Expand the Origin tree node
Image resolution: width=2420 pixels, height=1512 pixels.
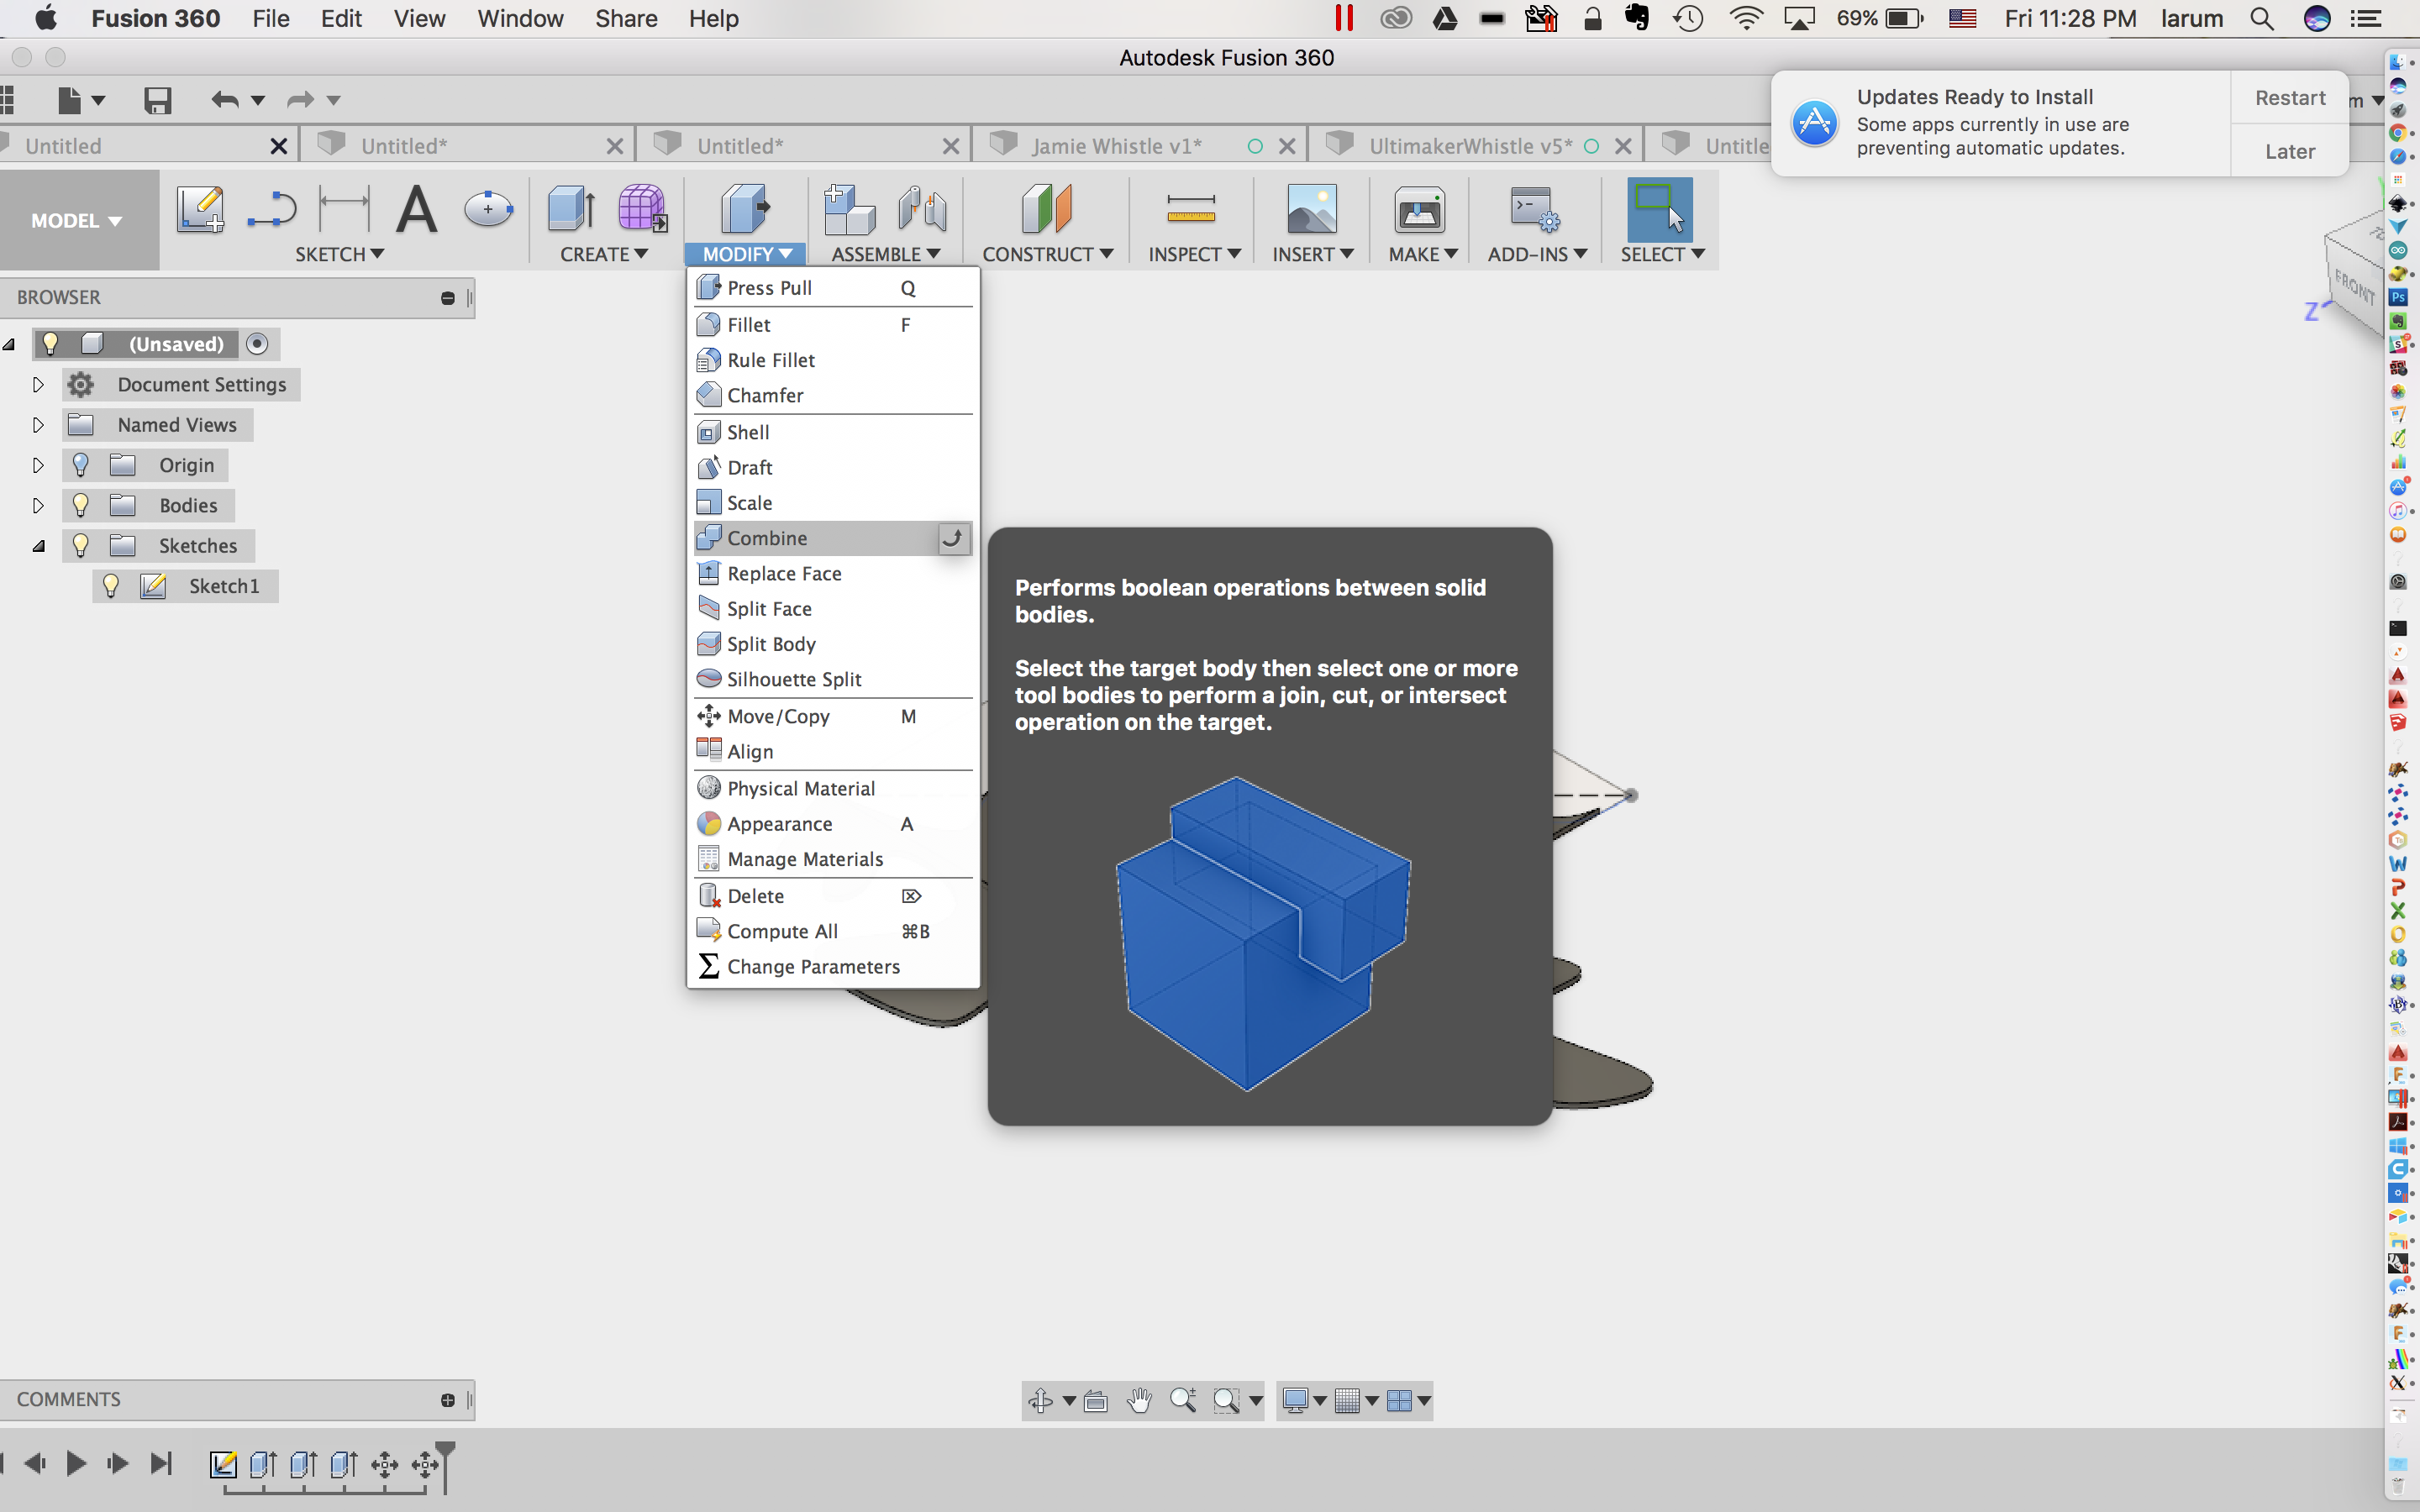click(x=38, y=465)
